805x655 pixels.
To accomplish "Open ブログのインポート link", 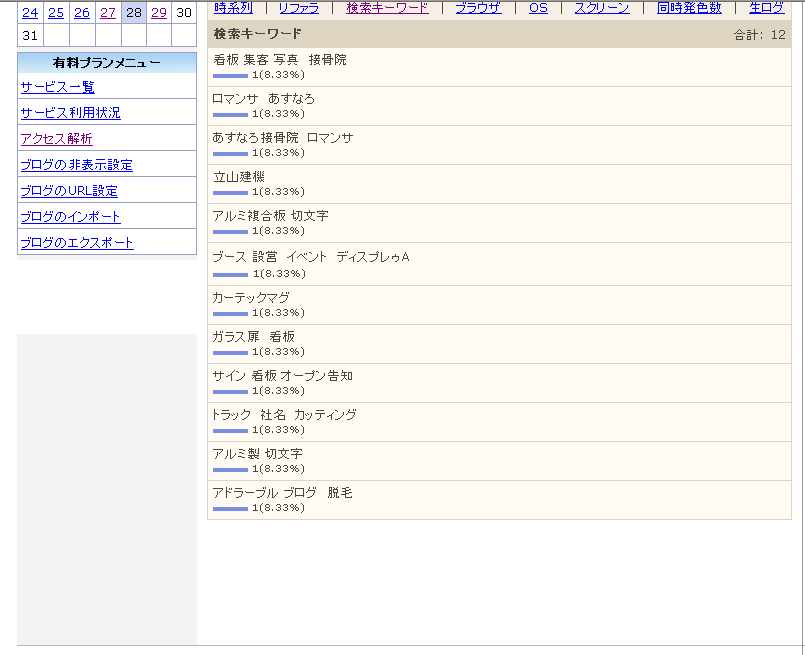I will coord(70,217).
